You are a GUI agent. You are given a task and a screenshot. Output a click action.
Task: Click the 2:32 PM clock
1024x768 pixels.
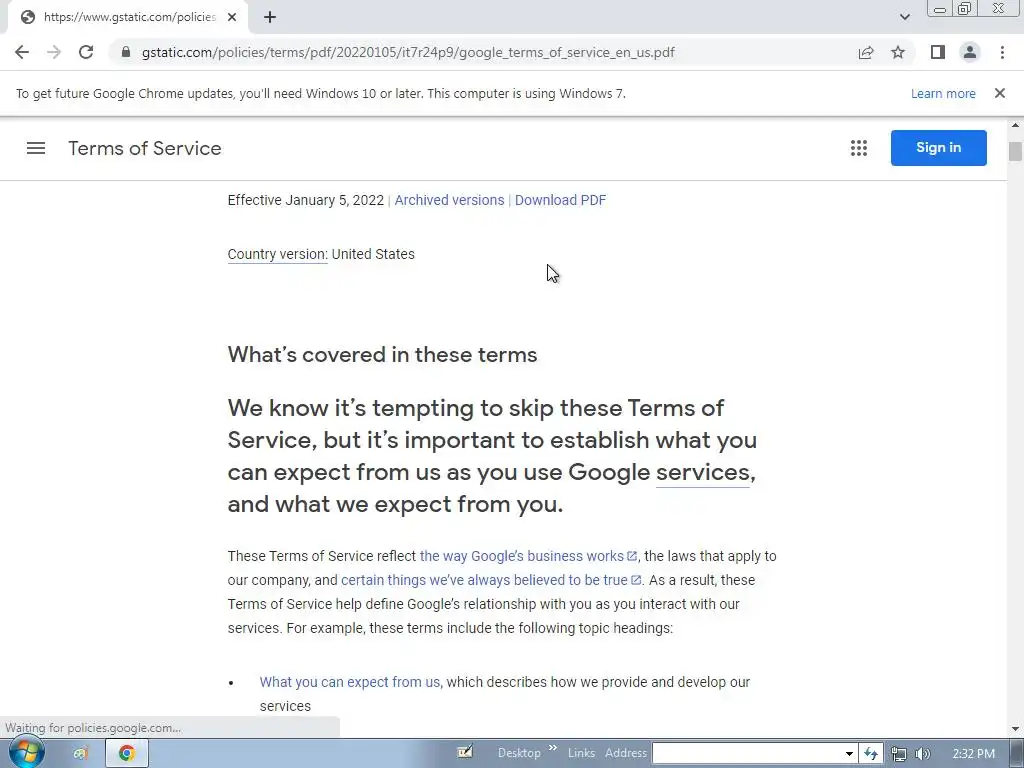[x=974, y=754]
